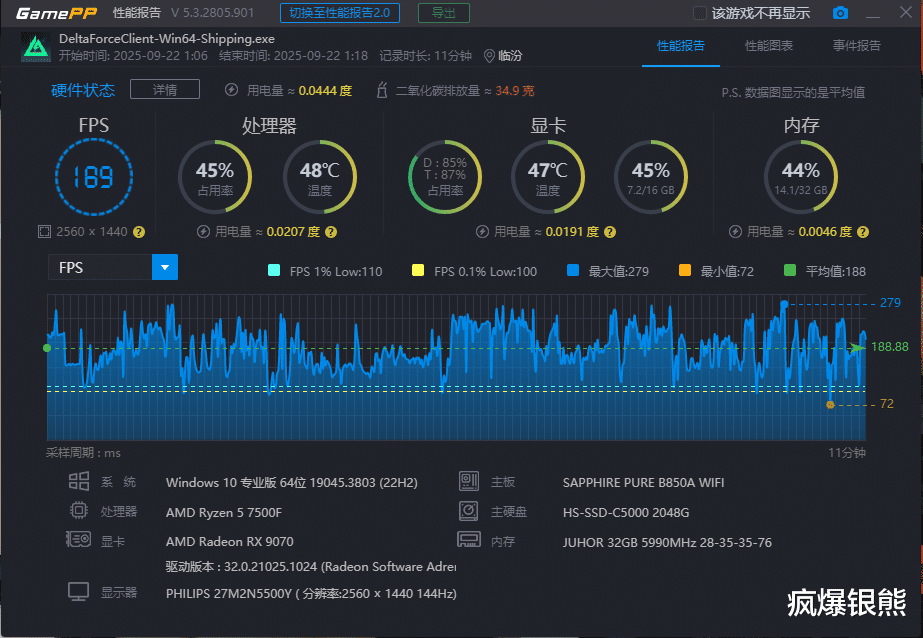The image size is (923, 638).
Task: Click the FPS 189 circular gauge
Action: [94, 177]
